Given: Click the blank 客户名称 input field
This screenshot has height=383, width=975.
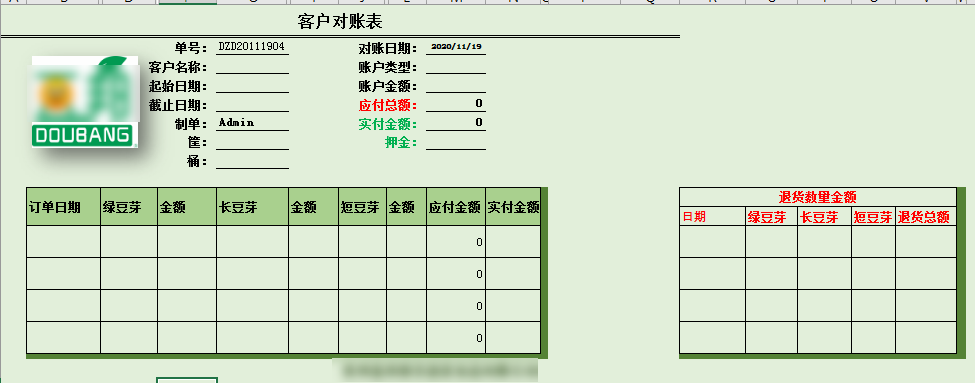Looking at the screenshot, I should 252,67.
